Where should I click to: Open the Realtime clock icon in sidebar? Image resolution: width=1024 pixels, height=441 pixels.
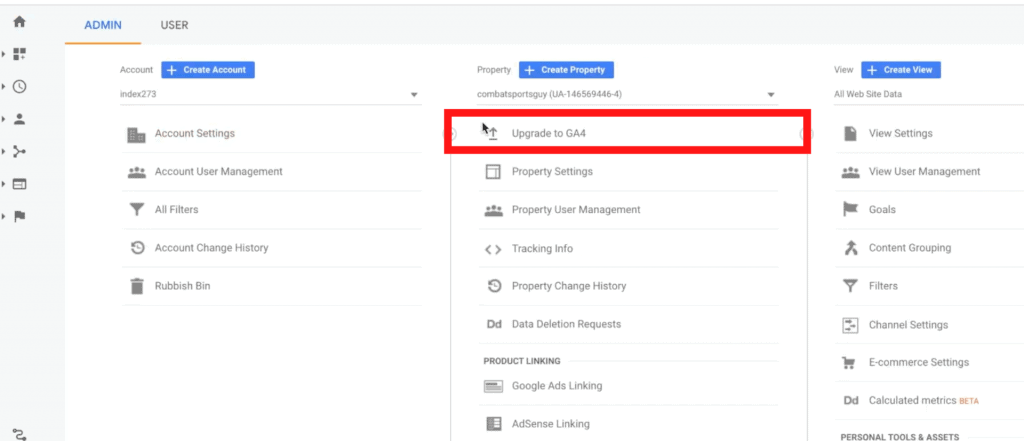[20, 86]
